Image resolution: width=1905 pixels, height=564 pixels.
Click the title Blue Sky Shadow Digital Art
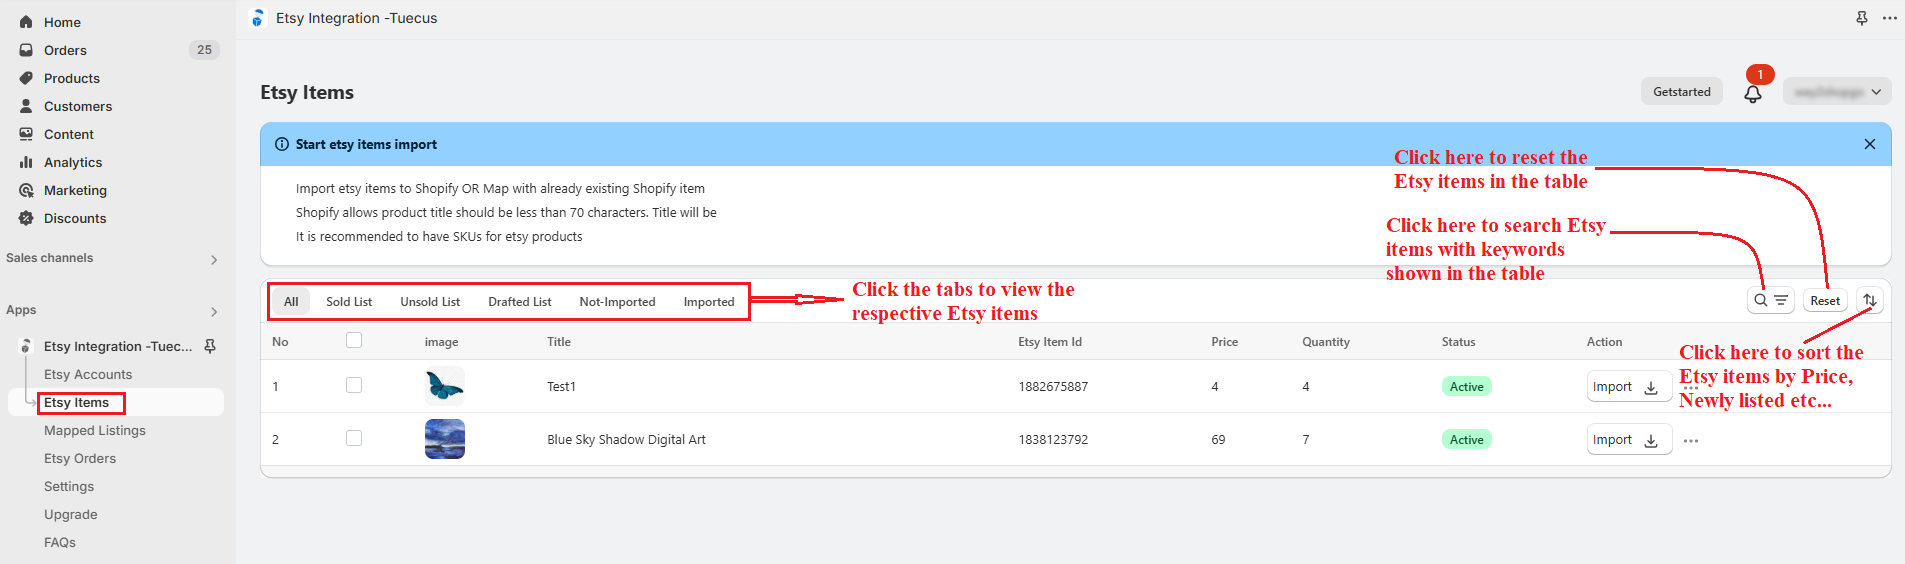pyautogui.click(x=626, y=440)
